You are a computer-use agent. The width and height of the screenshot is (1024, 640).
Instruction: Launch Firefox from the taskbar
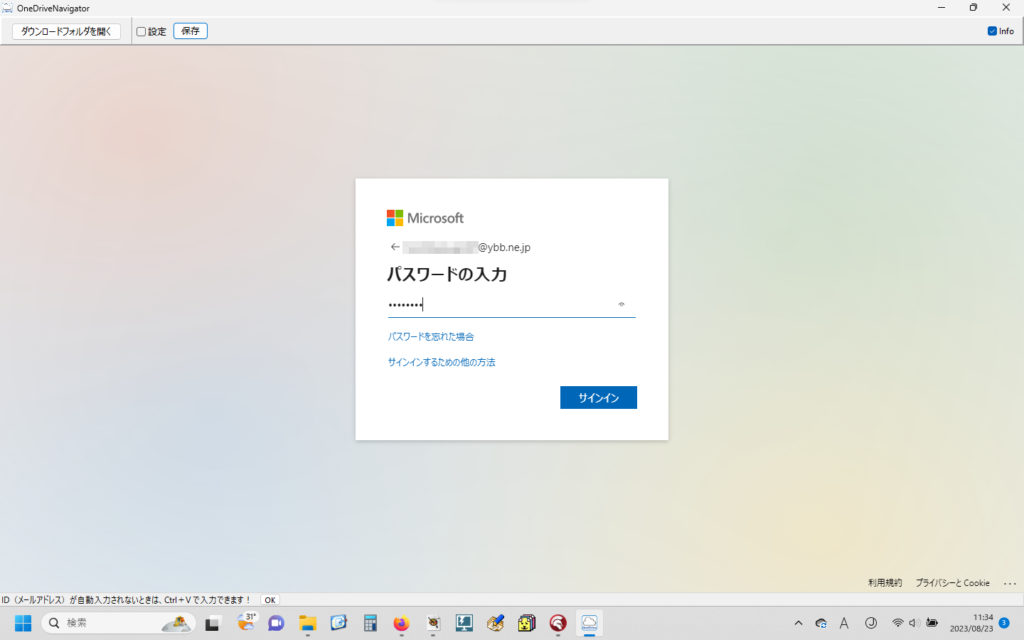[401, 624]
